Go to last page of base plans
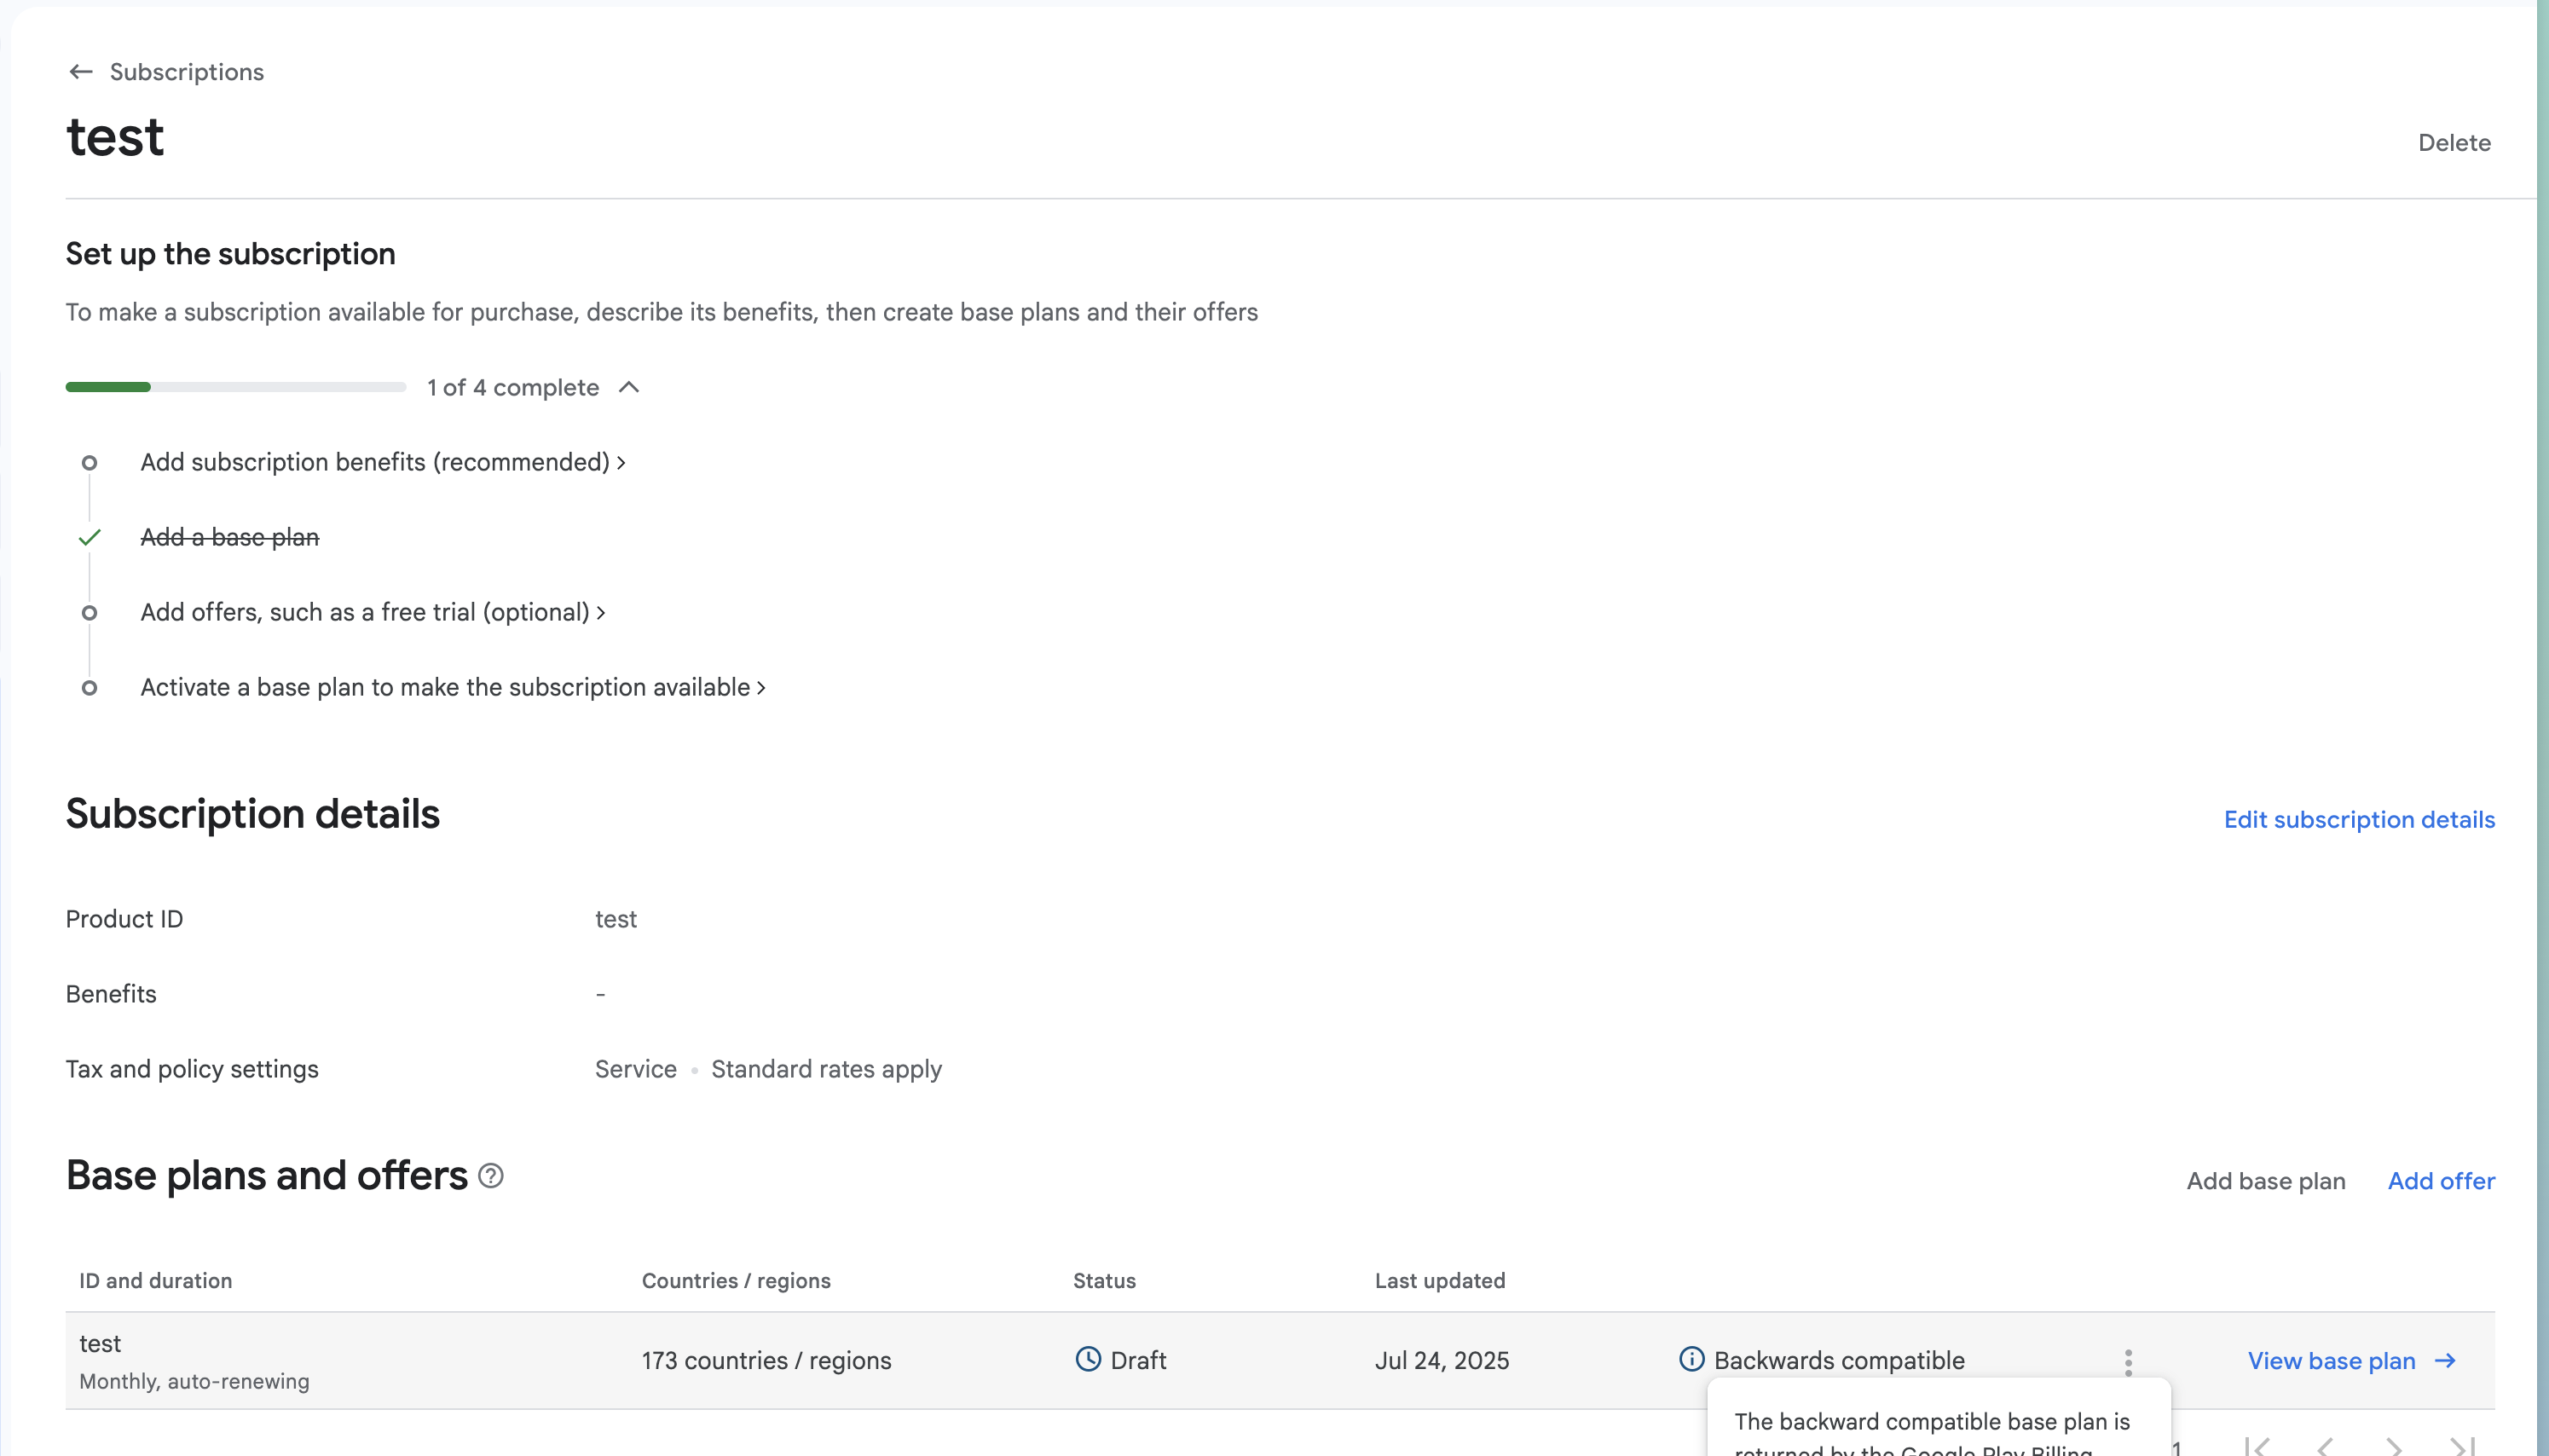 (2463, 1445)
